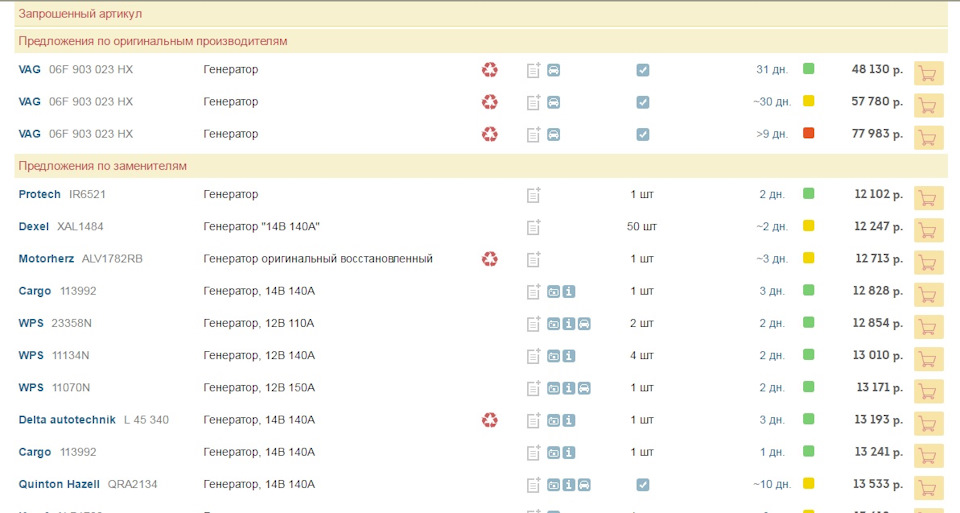Click the green indicator on the 31 дн. VAG row
The height and width of the screenshot is (513, 960).
[809, 69]
